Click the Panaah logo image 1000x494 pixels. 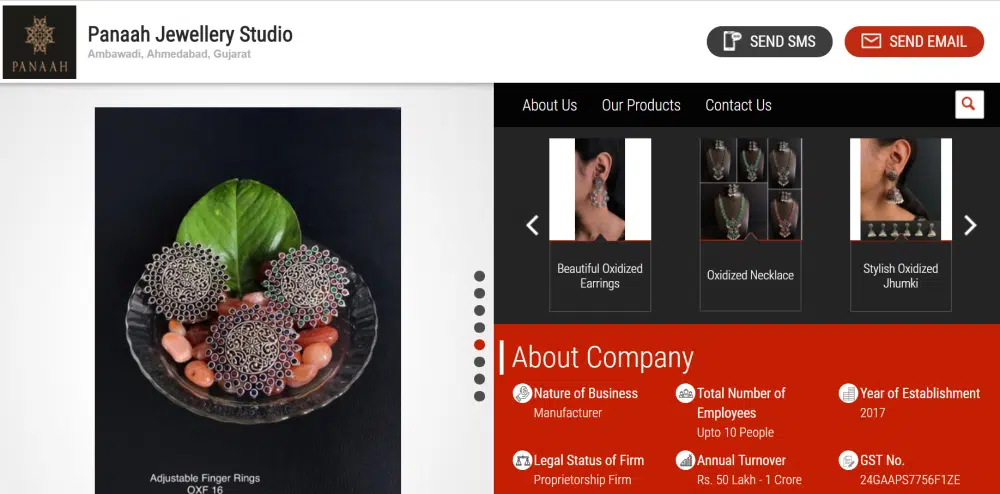40,42
